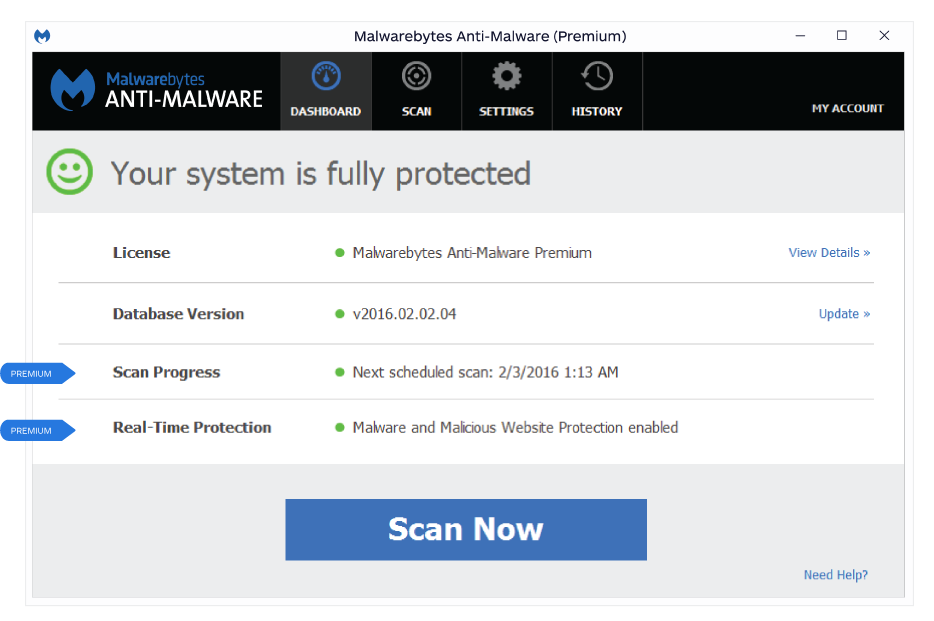Switch to the Settings tab
The width and height of the screenshot is (934, 621).
(506, 91)
